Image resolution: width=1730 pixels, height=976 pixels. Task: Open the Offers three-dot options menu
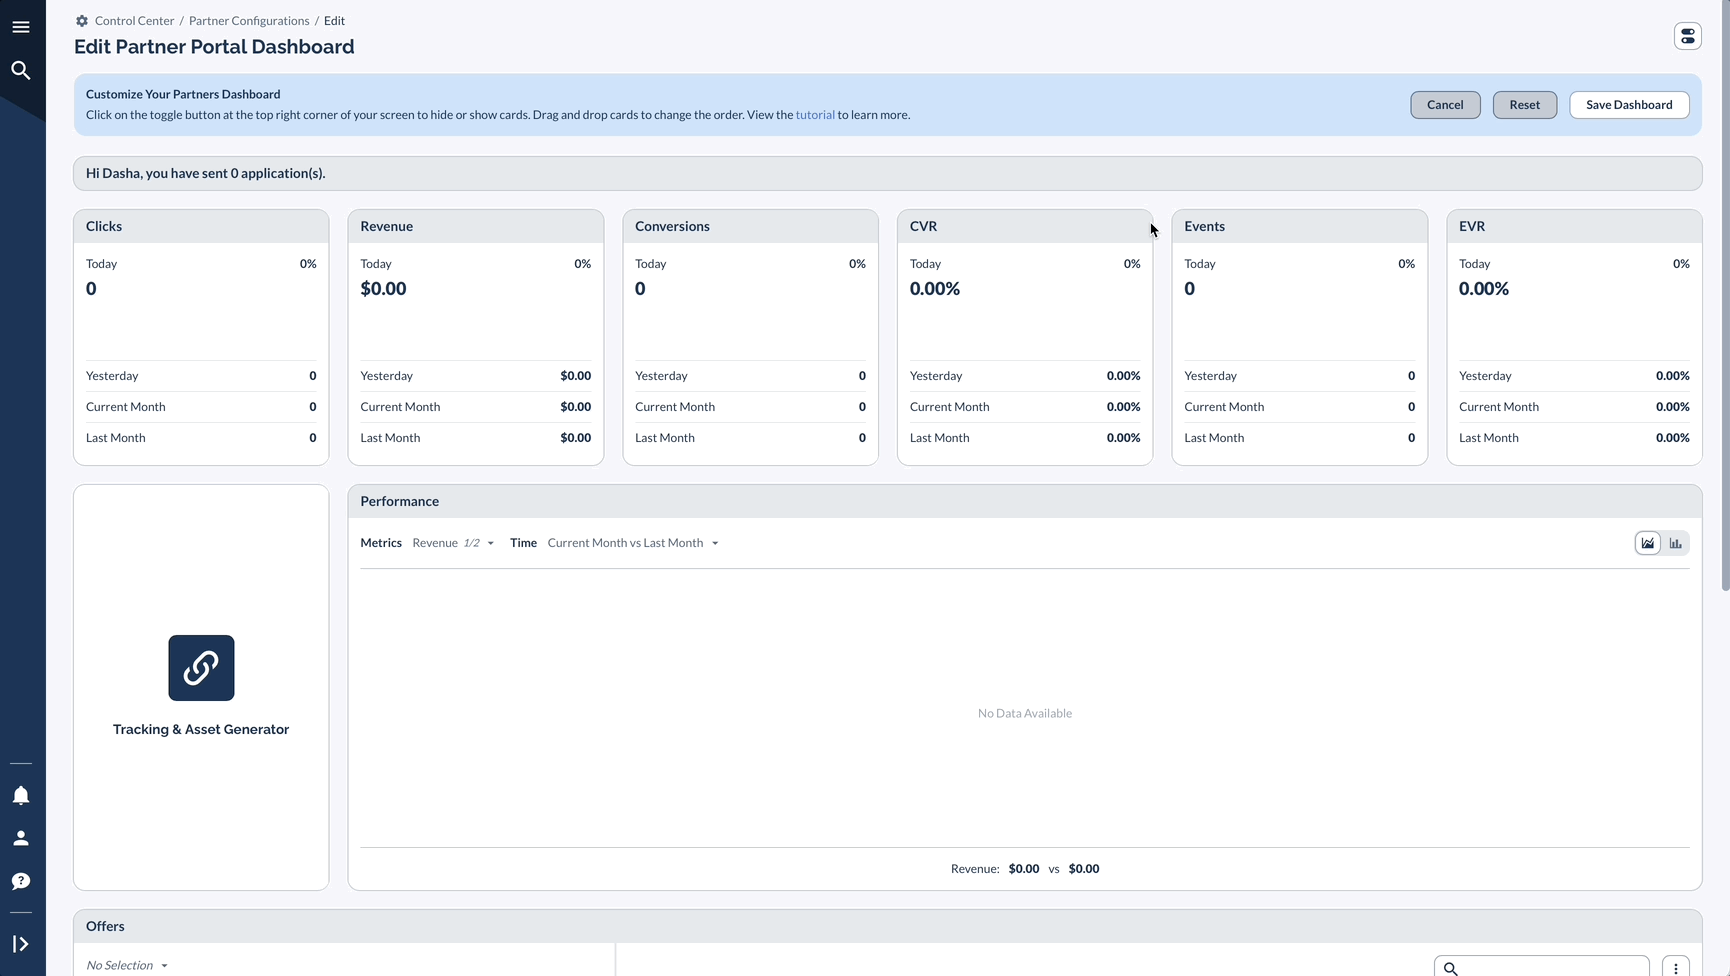point(1676,968)
